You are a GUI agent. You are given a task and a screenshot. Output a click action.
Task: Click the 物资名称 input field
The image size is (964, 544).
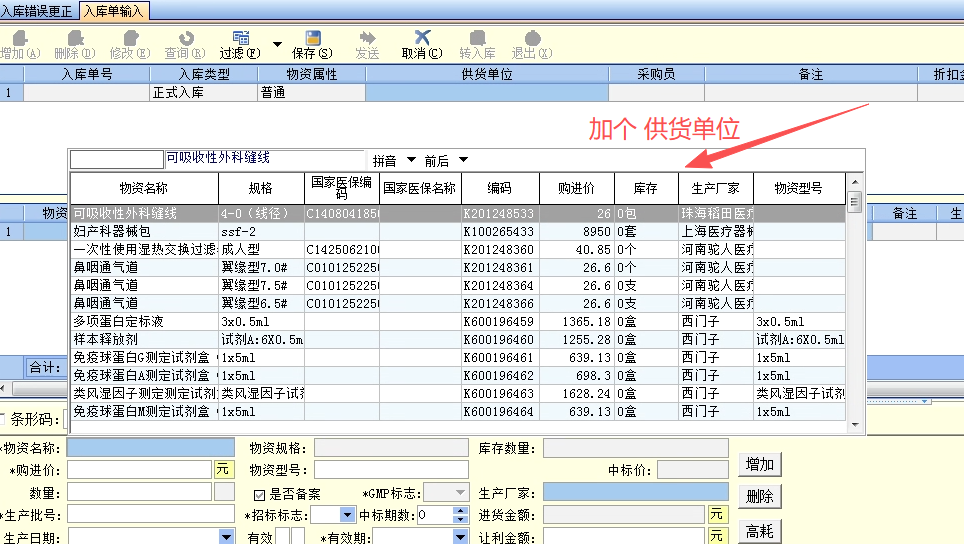pos(151,447)
